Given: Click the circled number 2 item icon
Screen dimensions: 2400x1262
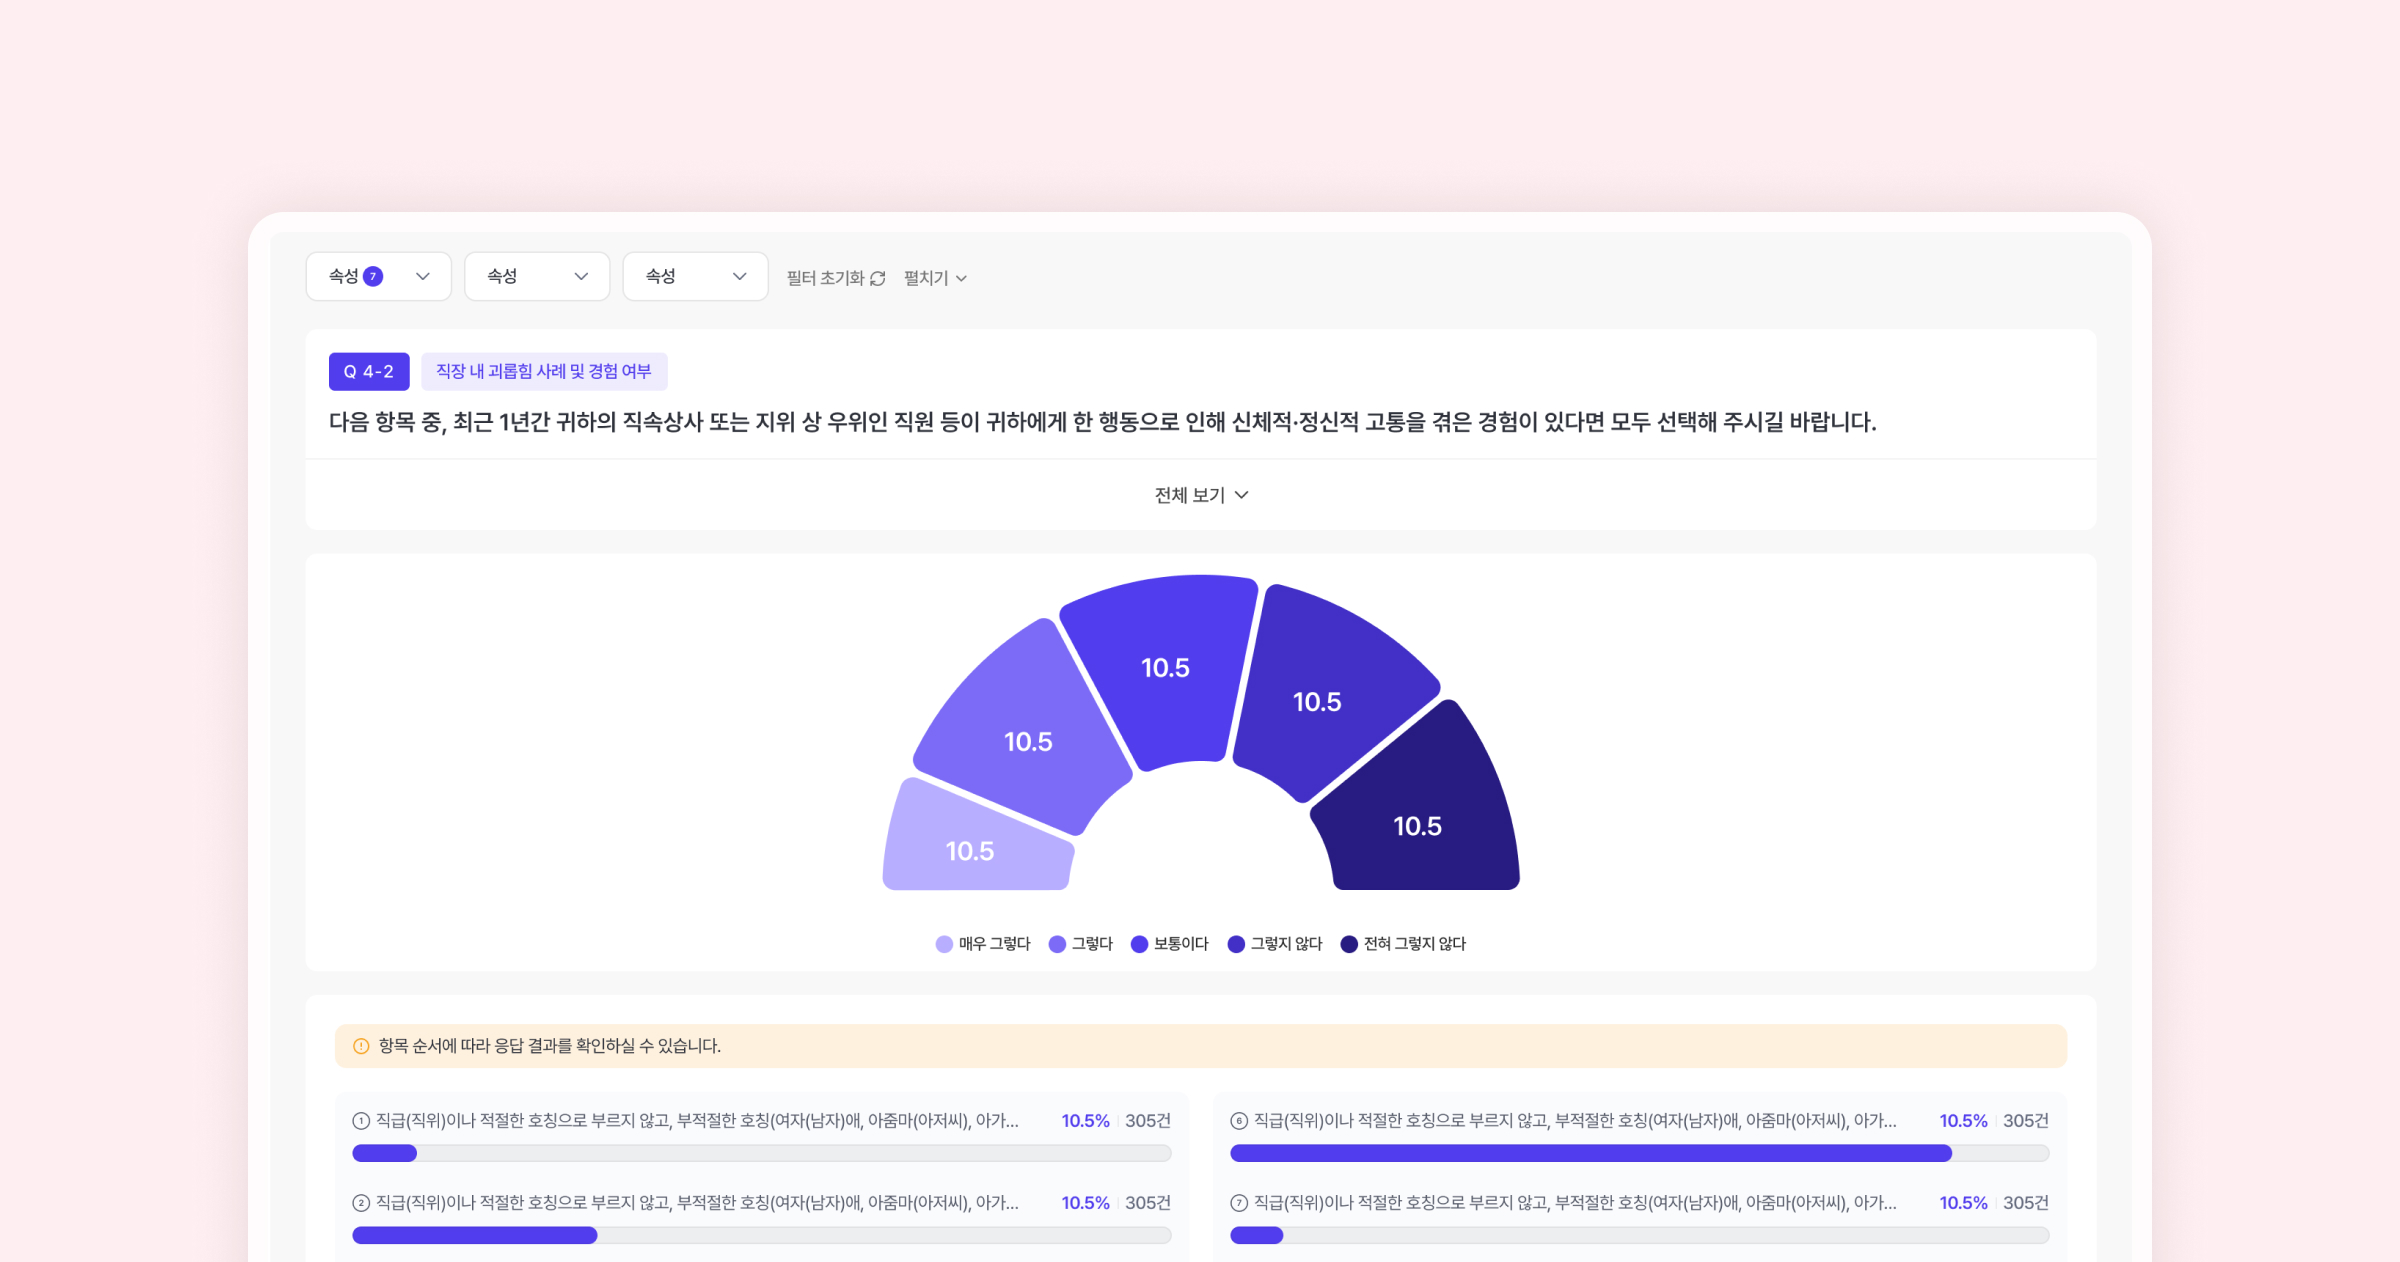Looking at the screenshot, I should click(x=361, y=1203).
